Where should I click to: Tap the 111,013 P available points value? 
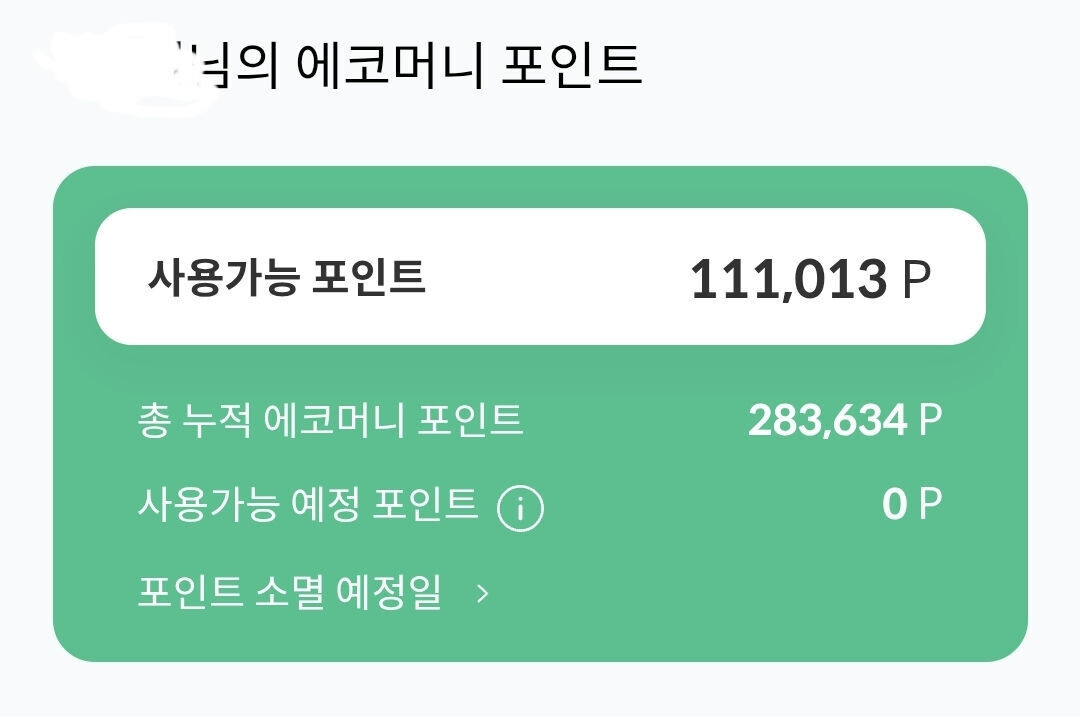(x=811, y=279)
